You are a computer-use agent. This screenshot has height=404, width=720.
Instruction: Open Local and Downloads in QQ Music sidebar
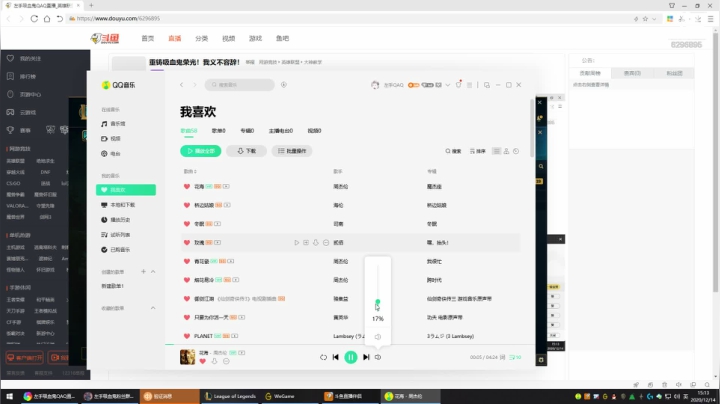tap(118, 205)
